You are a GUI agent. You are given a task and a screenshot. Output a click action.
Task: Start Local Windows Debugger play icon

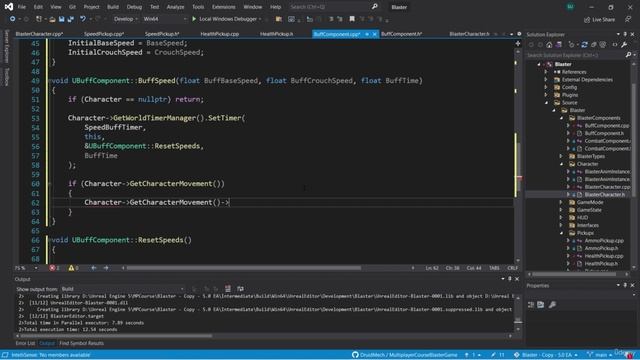194,19
